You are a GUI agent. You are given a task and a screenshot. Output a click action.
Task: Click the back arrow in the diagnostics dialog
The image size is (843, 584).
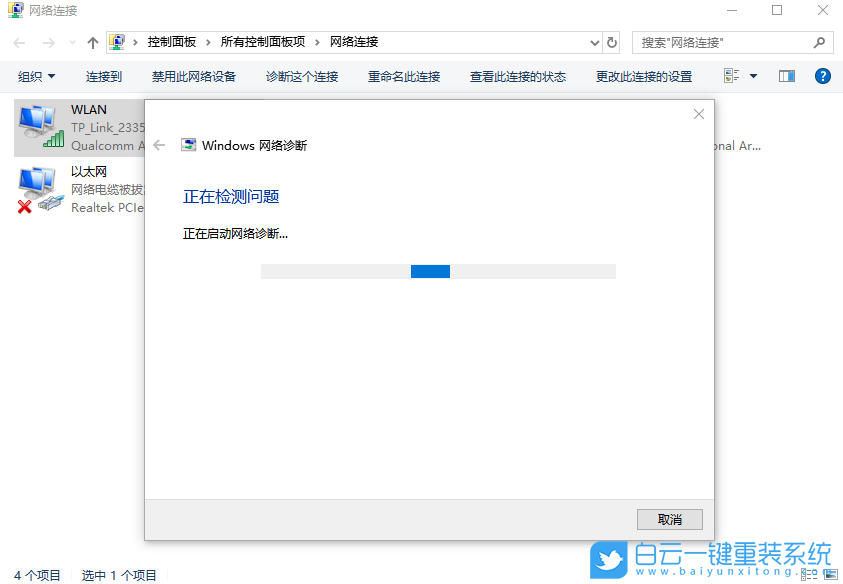pyautogui.click(x=160, y=144)
